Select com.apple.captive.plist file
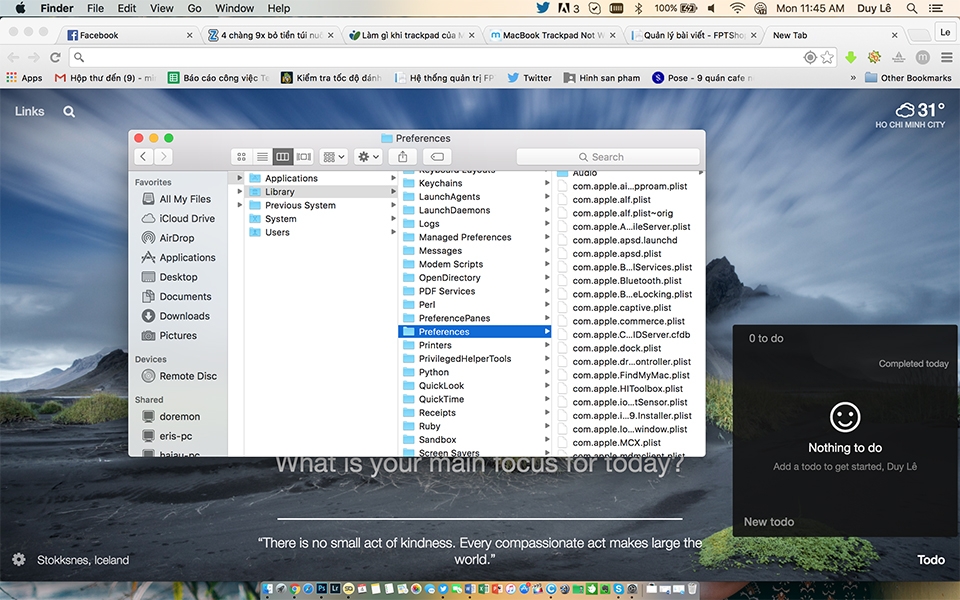 tap(628, 307)
